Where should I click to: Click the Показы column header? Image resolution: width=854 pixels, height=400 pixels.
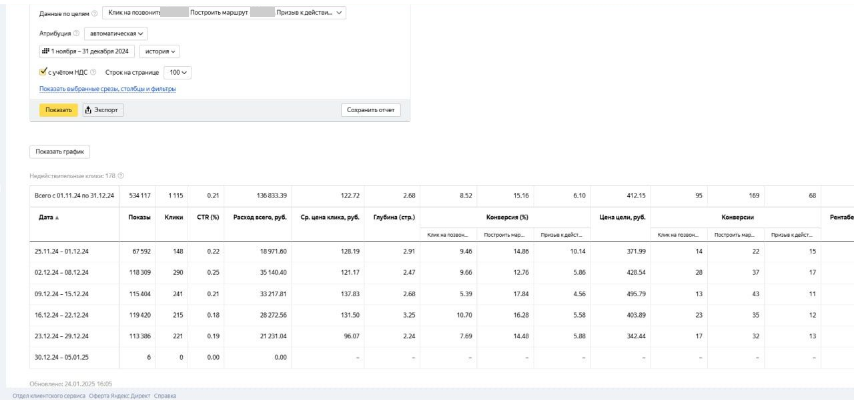point(139,217)
